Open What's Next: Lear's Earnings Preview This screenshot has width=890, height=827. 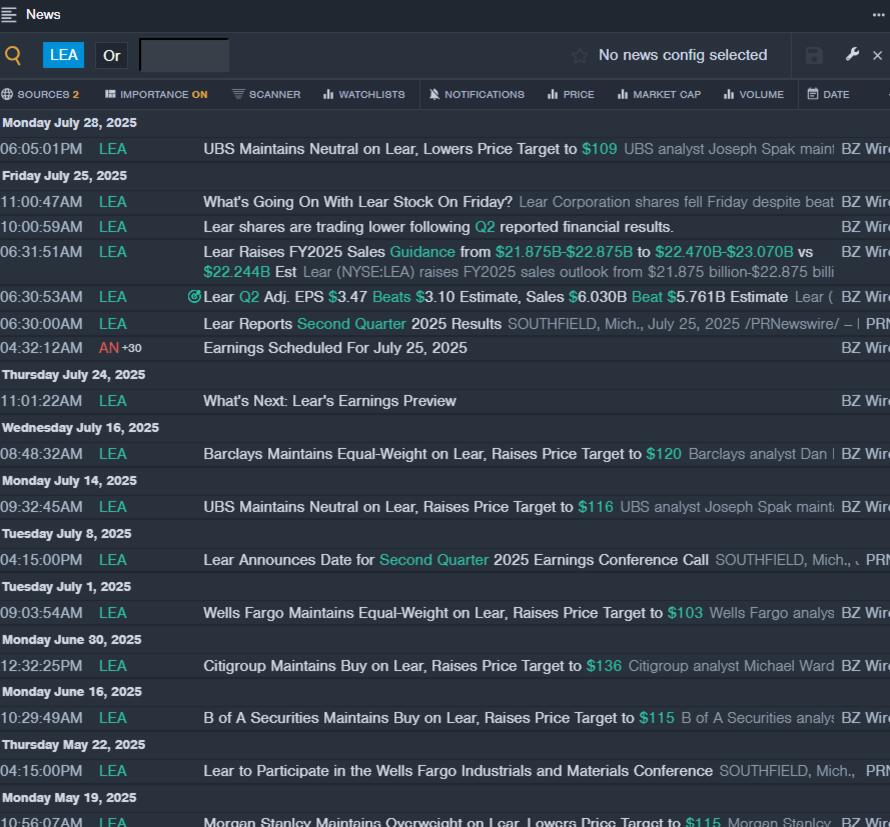[330, 401]
